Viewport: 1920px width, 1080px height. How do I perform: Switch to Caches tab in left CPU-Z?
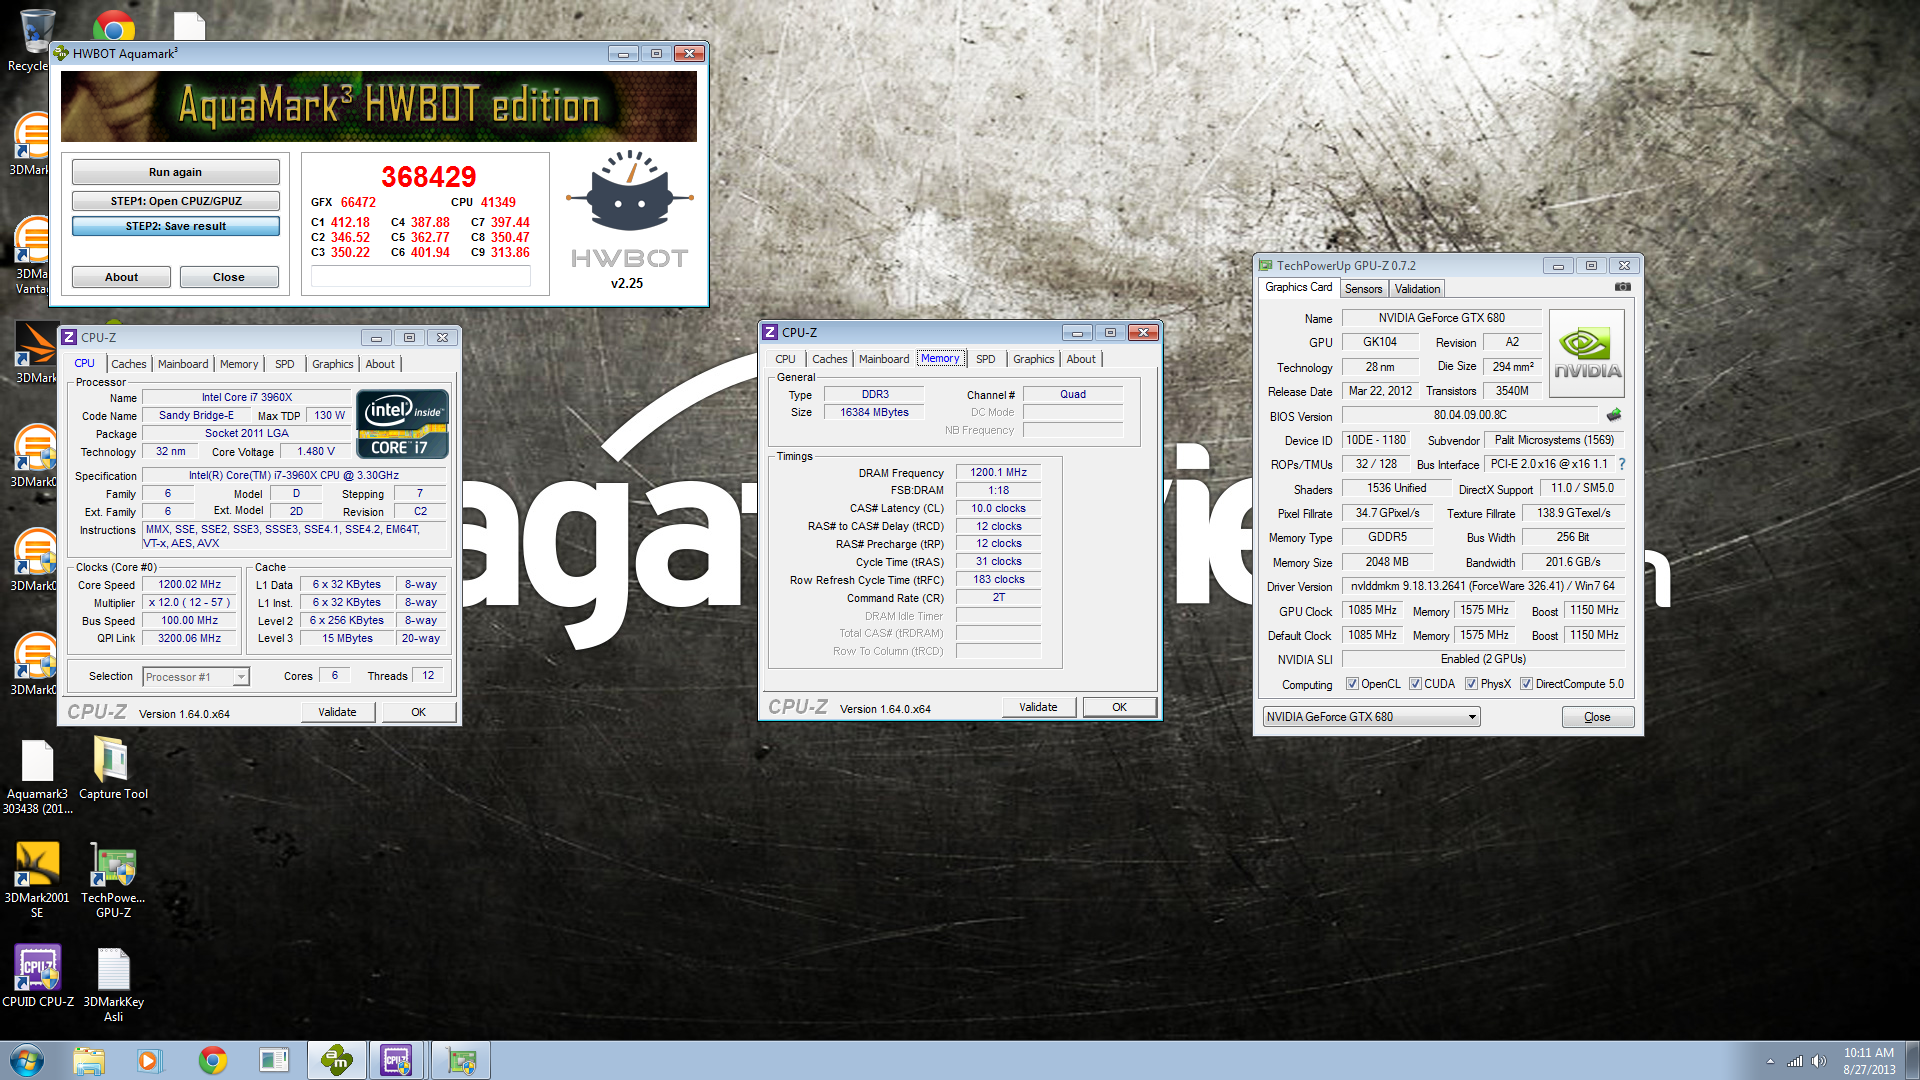coord(128,364)
